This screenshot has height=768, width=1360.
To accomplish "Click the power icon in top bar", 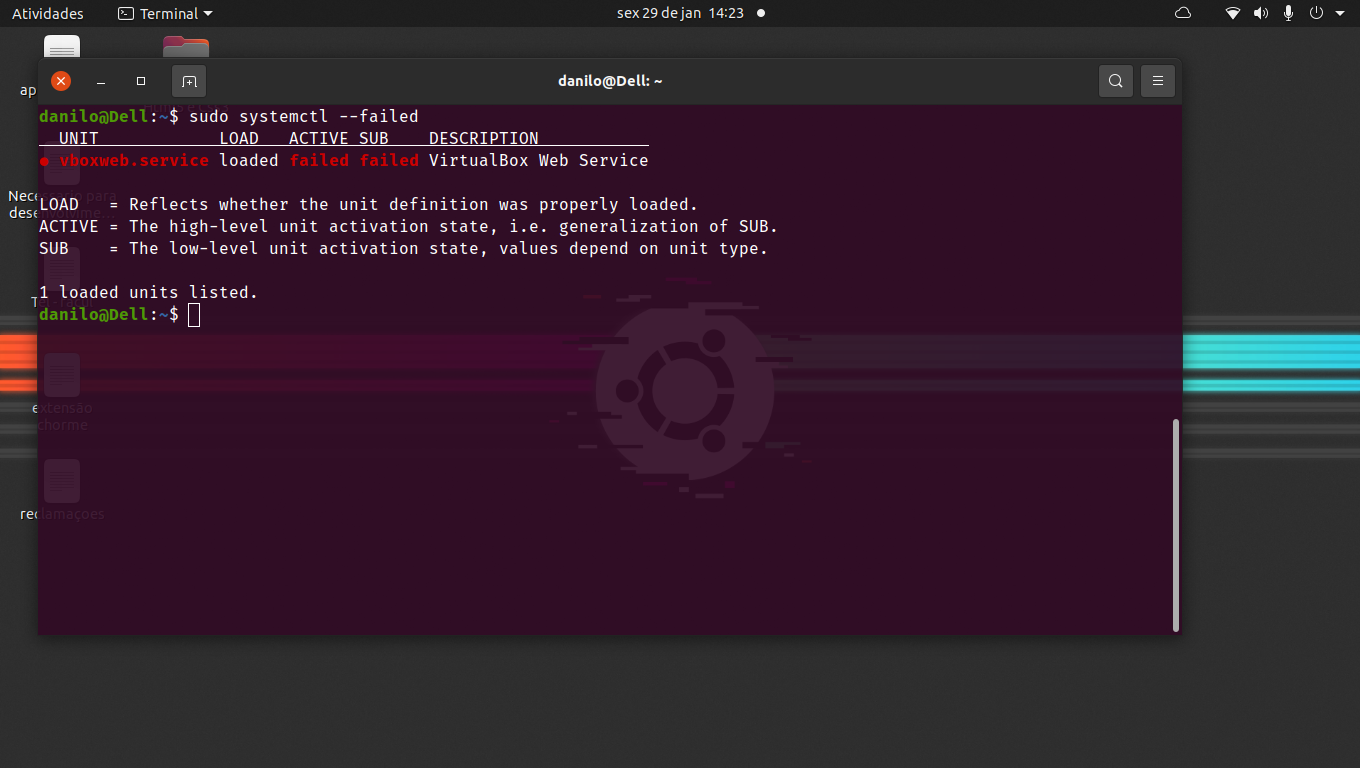I will point(1316,13).
